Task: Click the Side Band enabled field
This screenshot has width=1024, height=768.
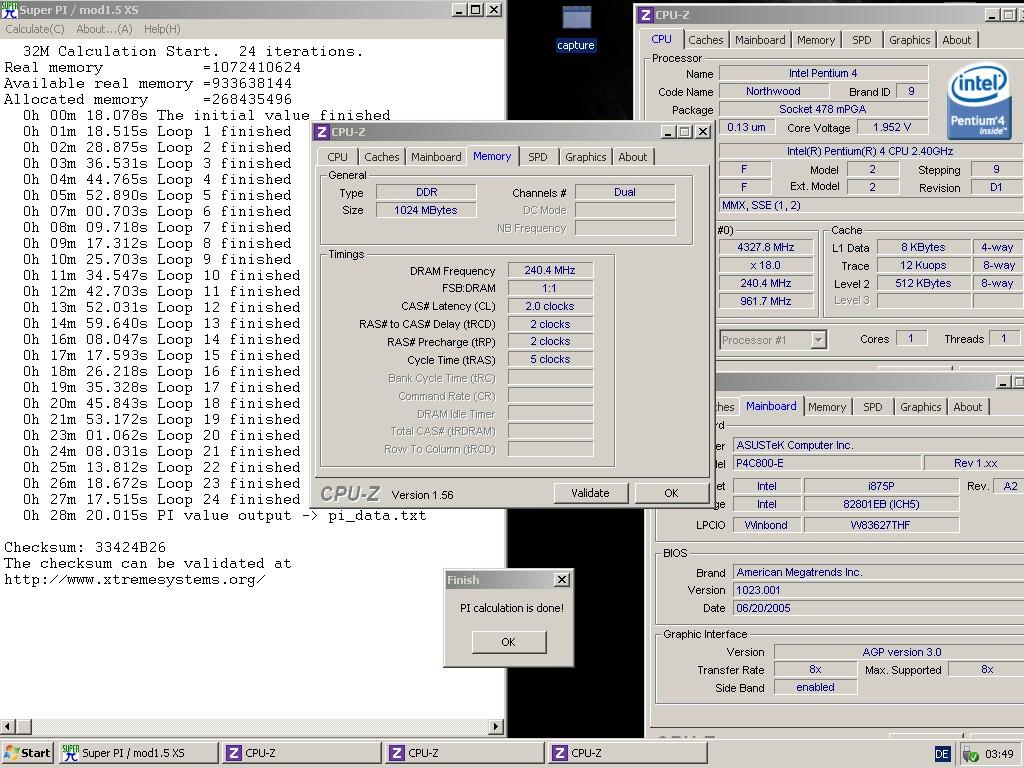Action: [x=815, y=687]
